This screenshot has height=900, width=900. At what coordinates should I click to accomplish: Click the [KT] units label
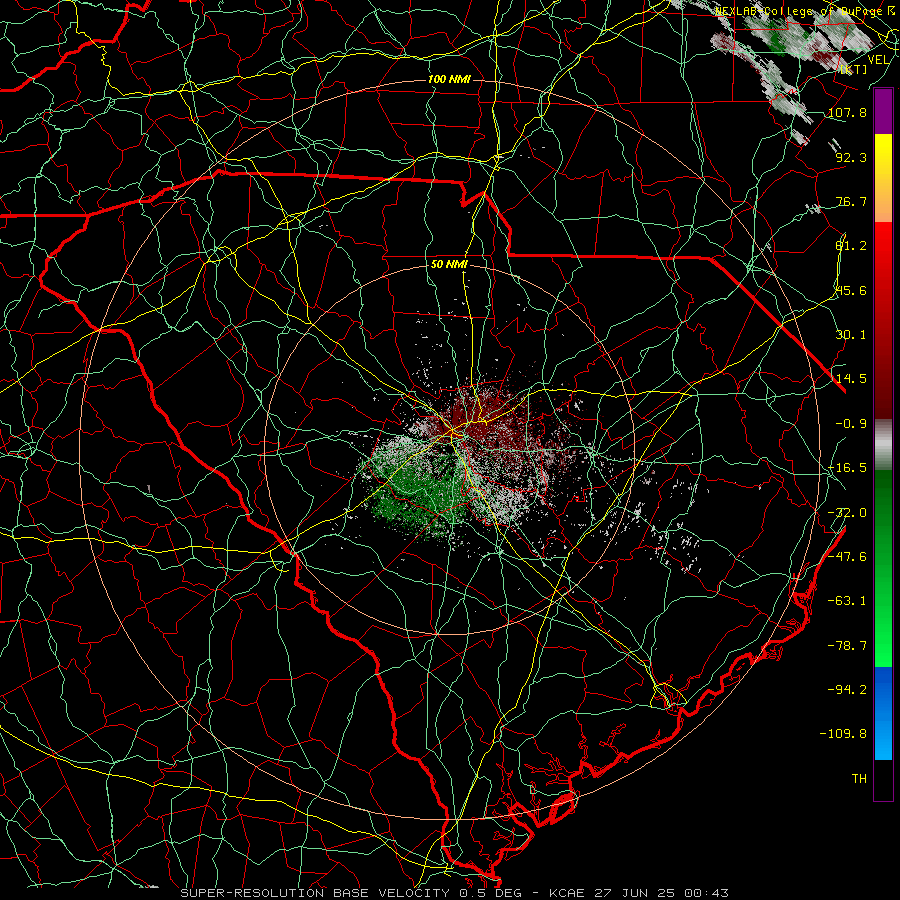[854, 69]
